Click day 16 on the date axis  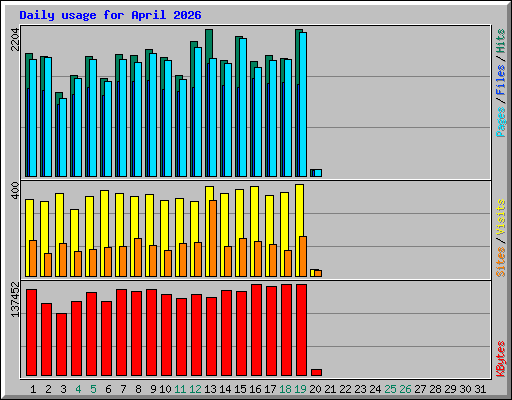click(255, 389)
